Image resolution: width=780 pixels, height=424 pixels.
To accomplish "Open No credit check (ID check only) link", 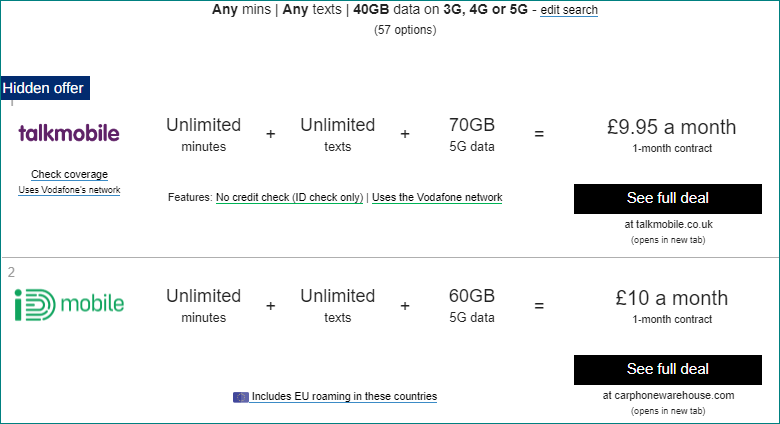I will pos(289,197).
